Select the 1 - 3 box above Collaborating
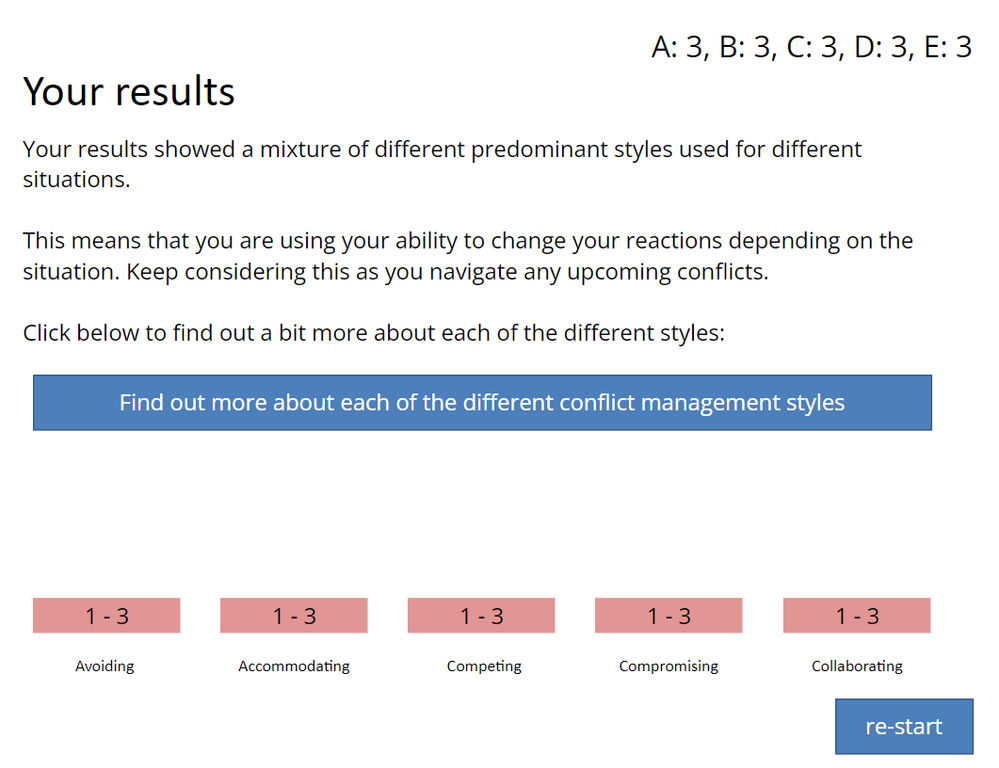The image size is (999, 768). point(856,616)
